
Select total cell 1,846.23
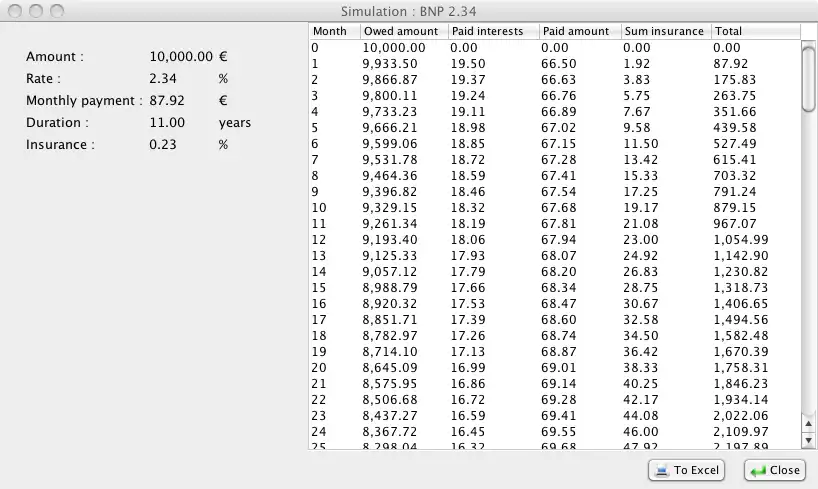741,384
